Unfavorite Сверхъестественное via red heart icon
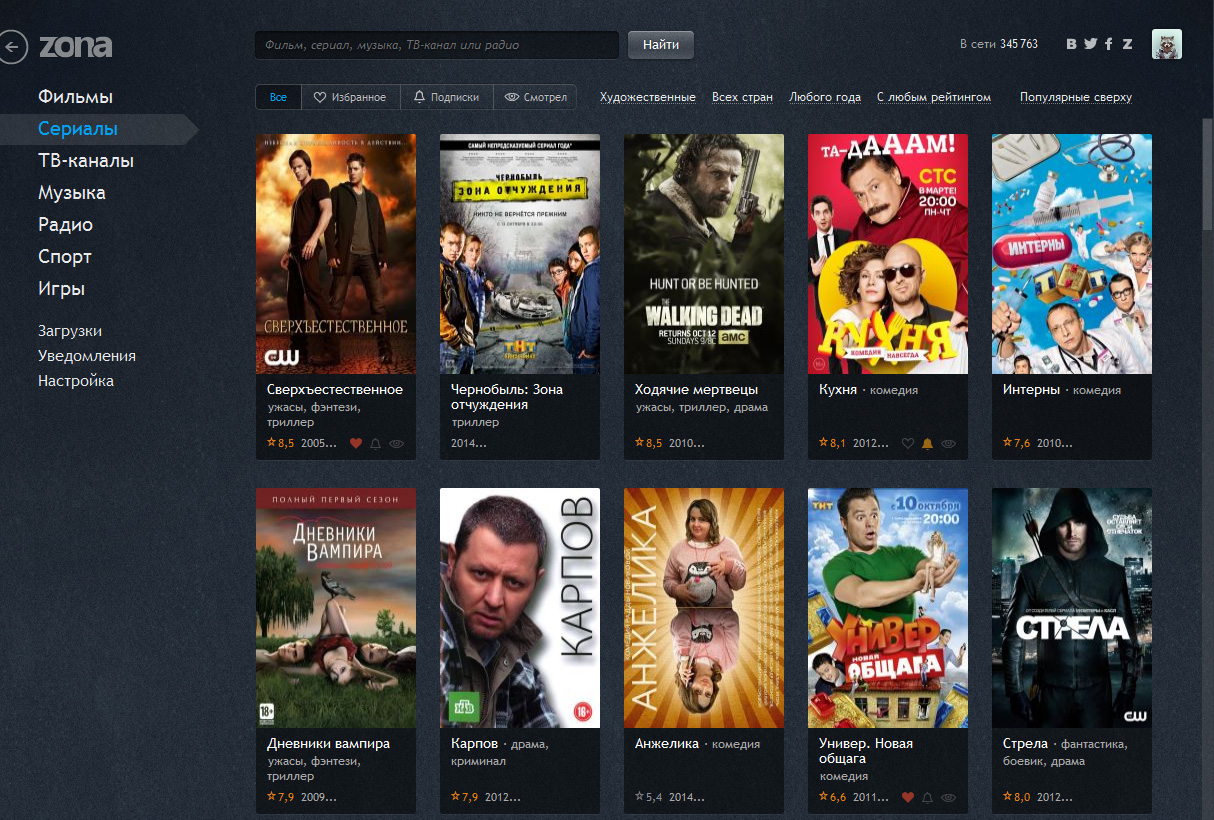1214x820 pixels. (x=355, y=443)
